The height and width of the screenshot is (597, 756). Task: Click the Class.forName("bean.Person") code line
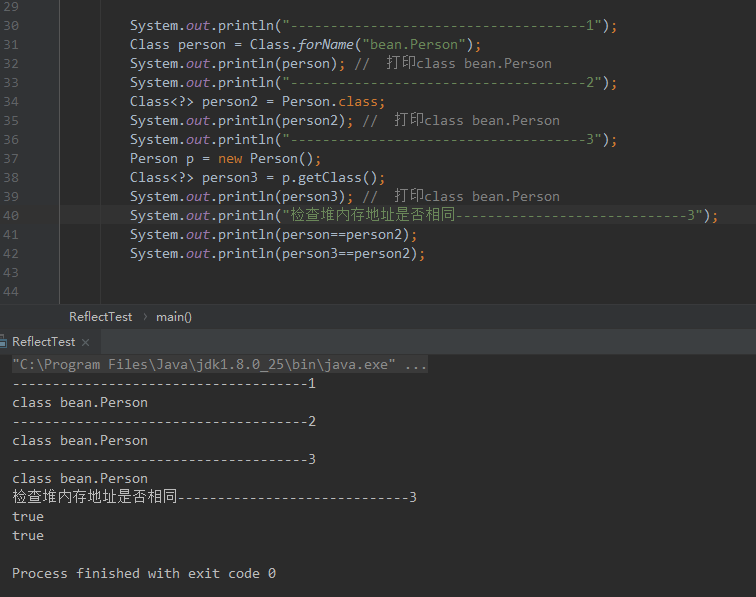305,44
